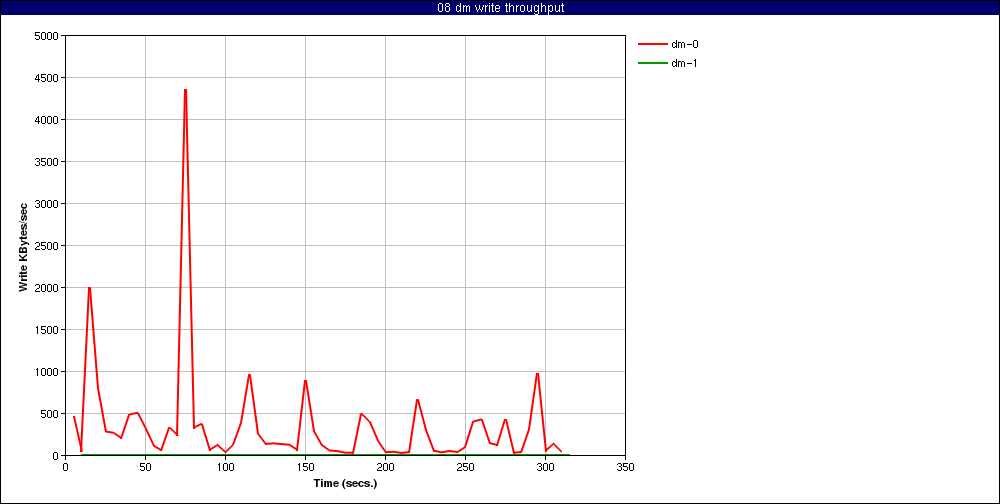Click the 4500 y-axis tick value

(47, 78)
